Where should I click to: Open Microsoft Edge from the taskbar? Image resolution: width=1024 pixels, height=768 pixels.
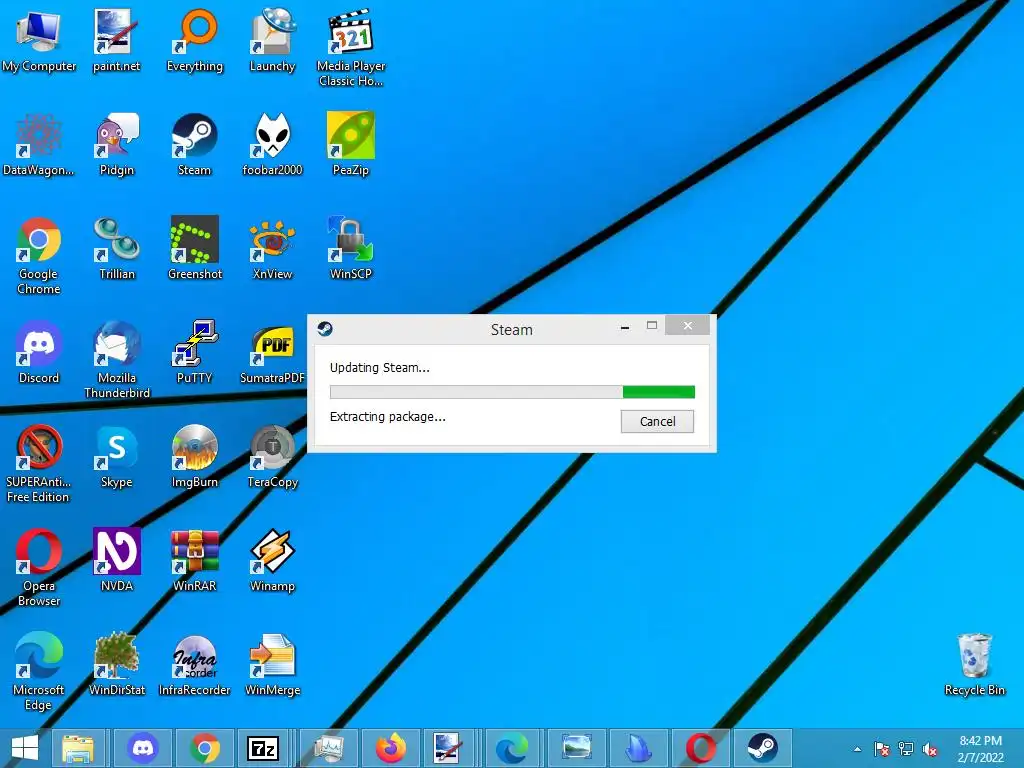(513, 748)
